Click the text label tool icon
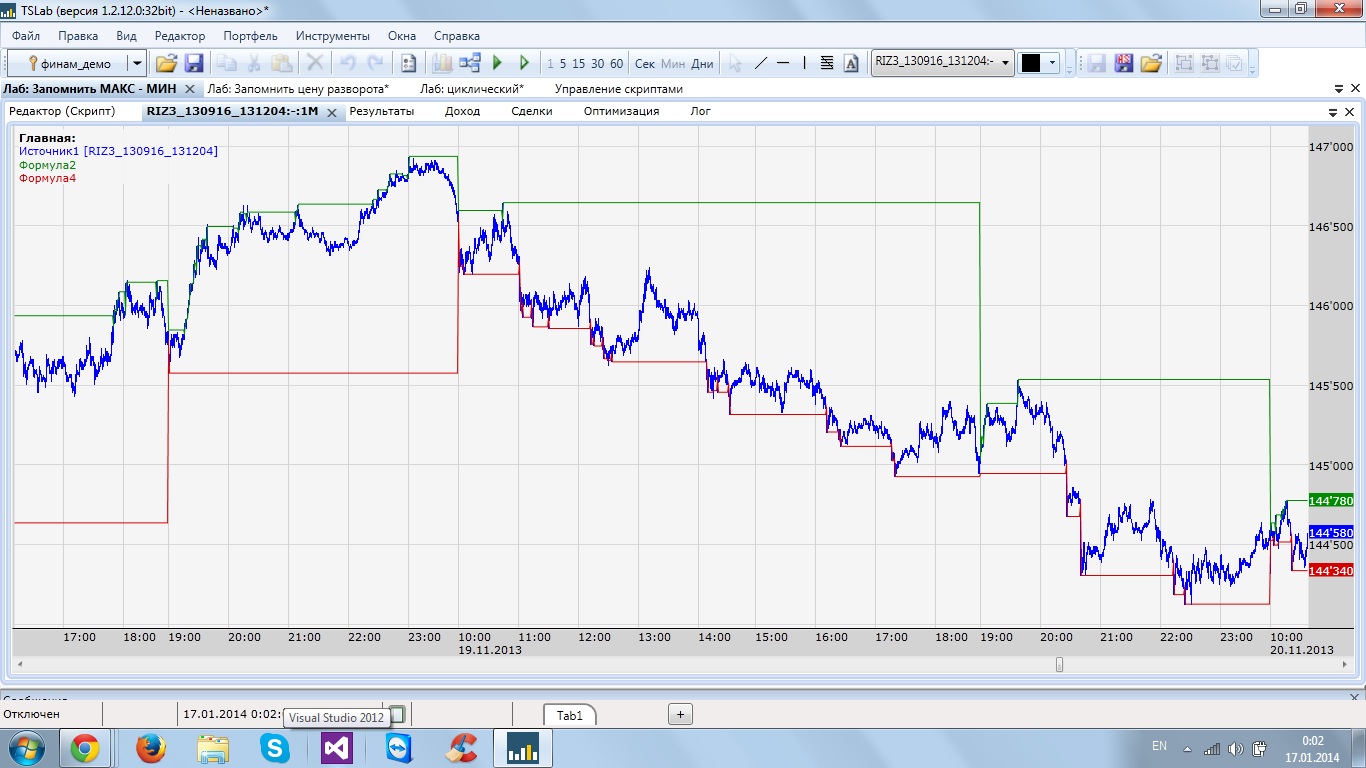 [x=851, y=63]
